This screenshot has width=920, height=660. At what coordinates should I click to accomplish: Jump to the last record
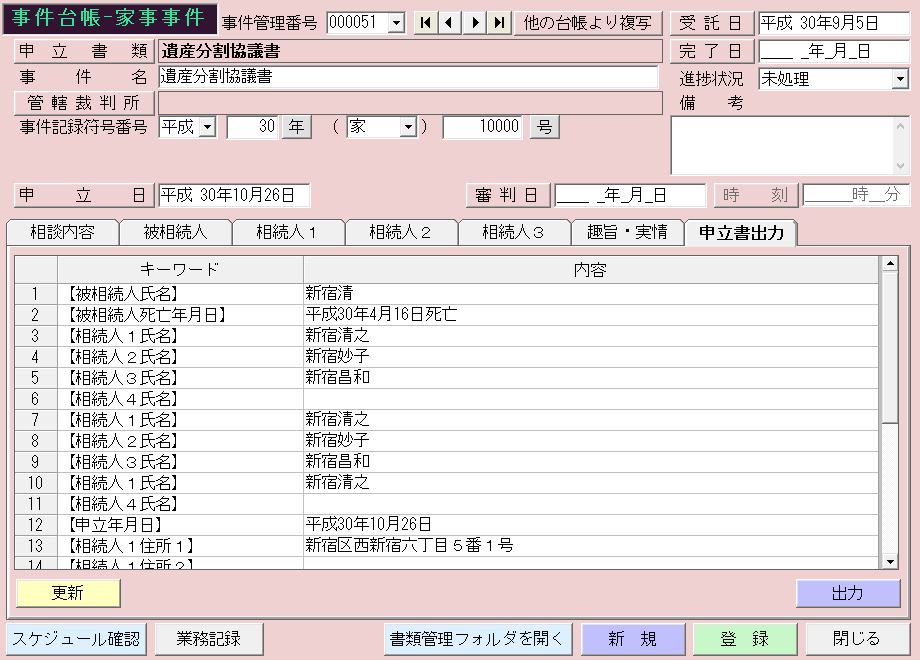[x=499, y=23]
